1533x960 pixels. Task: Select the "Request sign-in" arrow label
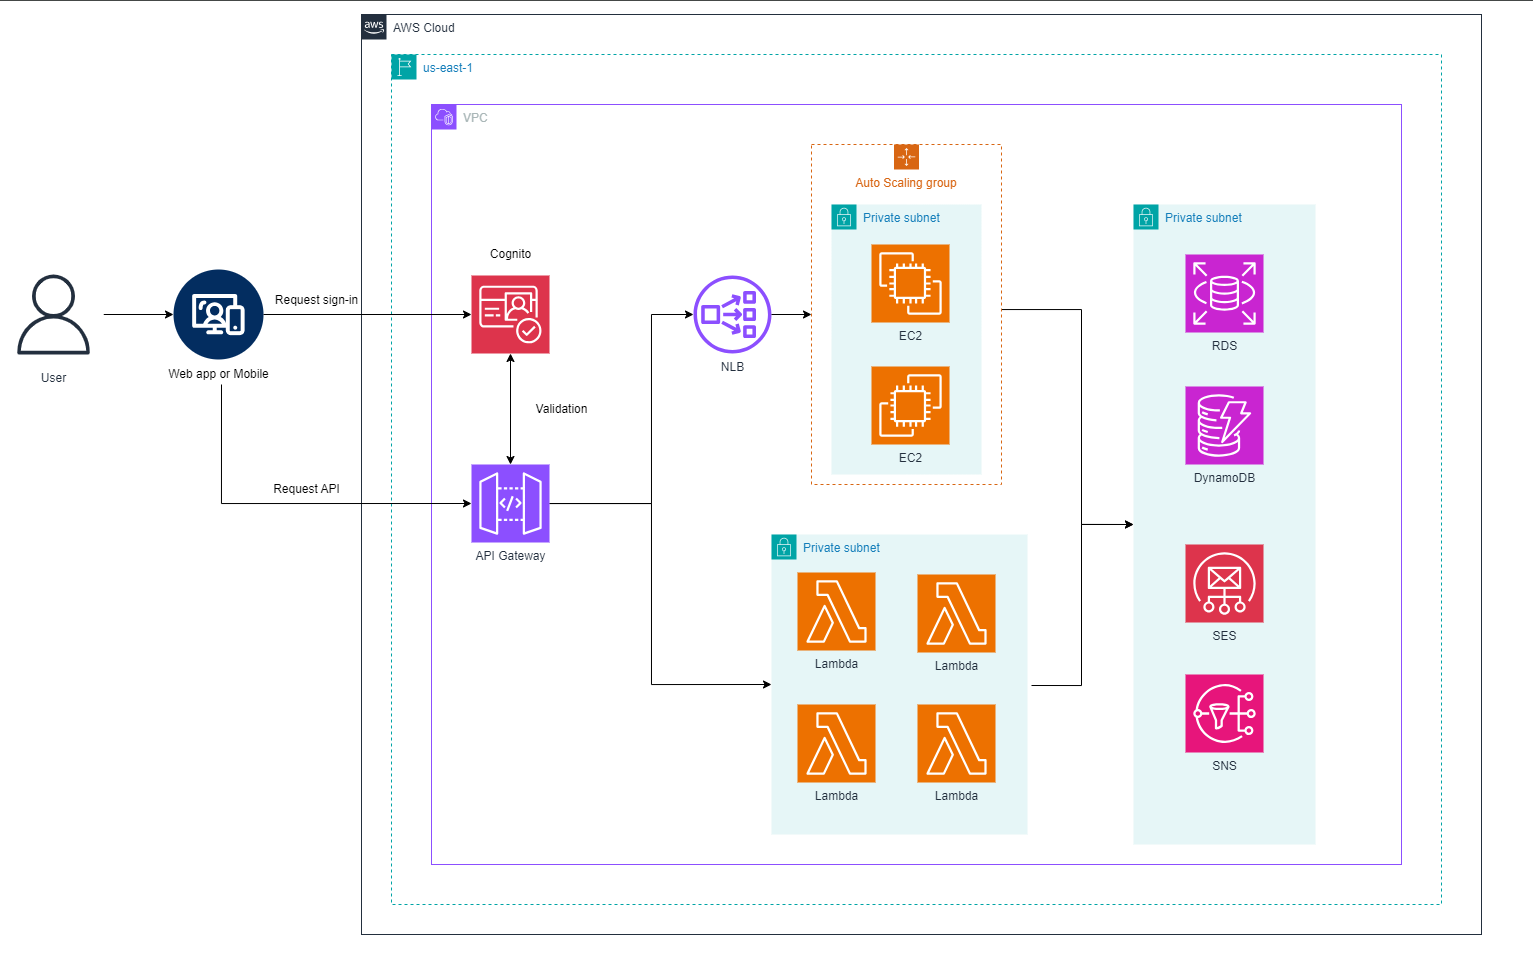click(x=316, y=300)
